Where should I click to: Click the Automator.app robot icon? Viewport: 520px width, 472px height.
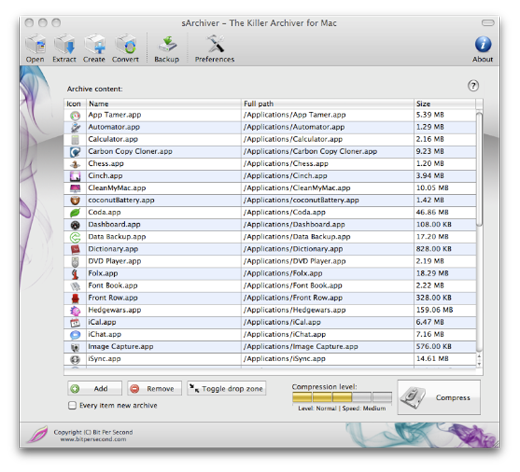click(x=75, y=127)
